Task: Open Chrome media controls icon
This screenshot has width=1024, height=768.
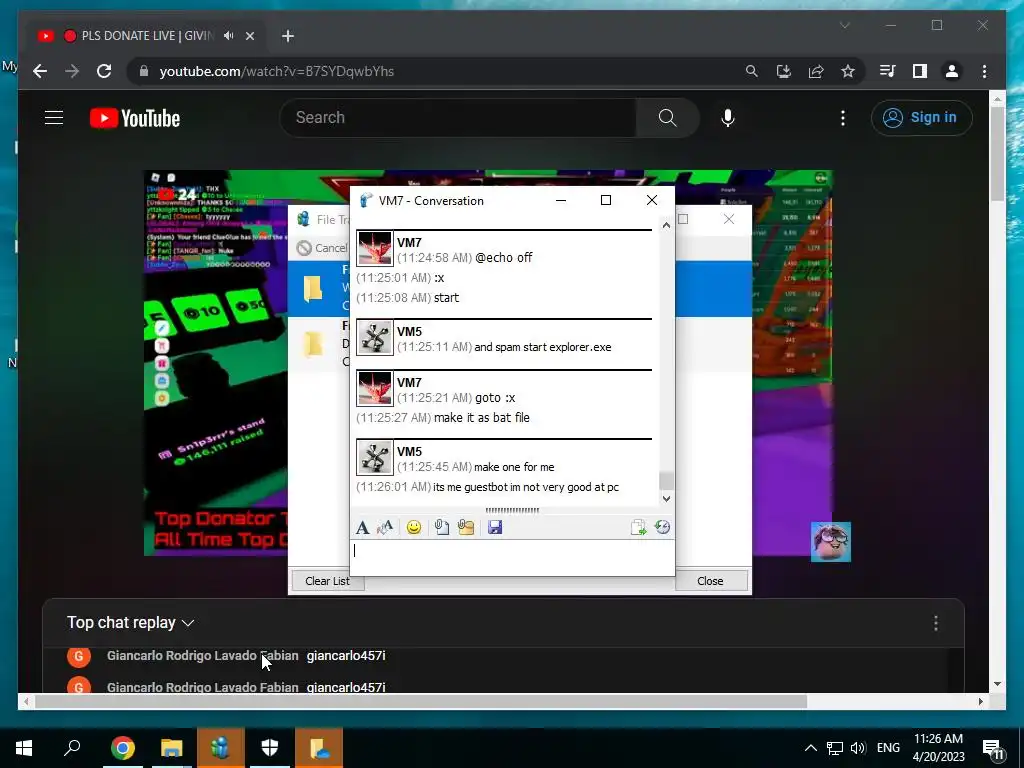Action: 888,71
